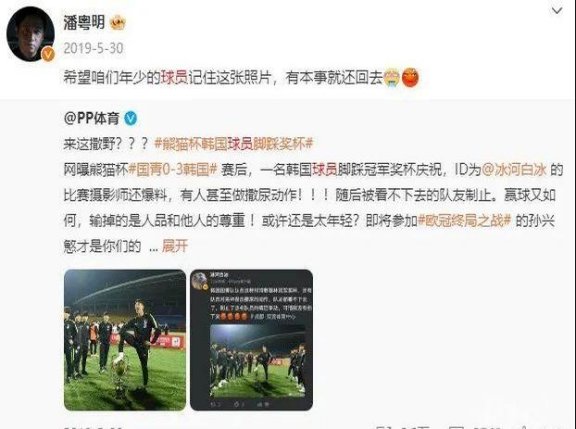Open the chevron post options menu at top right
The height and width of the screenshot is (429, 576).
pos(557,11)
